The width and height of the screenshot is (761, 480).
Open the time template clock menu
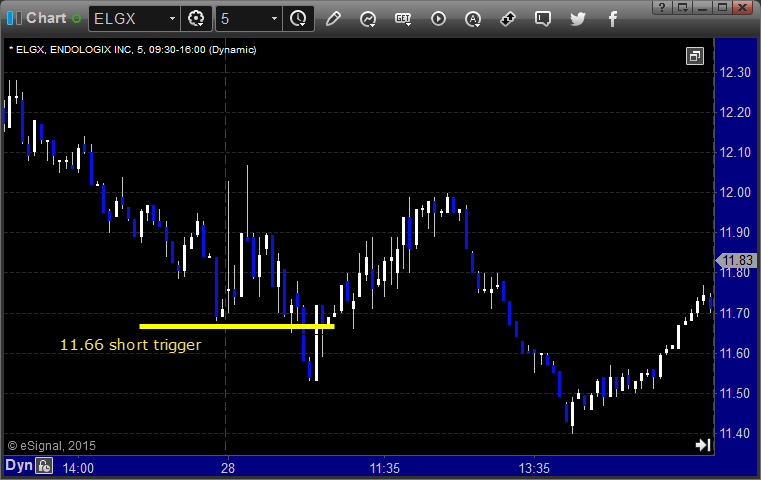pyautogui.click(x=298, y=19)
